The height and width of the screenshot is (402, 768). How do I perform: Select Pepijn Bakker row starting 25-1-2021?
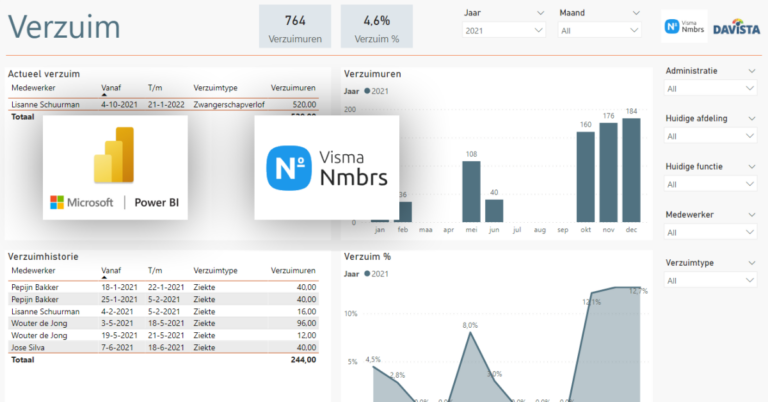(x=164, y=299)
